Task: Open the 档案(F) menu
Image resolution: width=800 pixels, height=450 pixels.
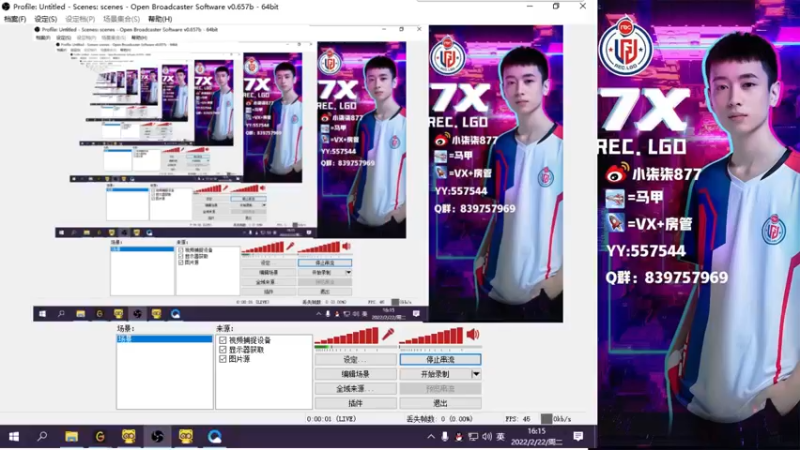Action: point(15,19)
